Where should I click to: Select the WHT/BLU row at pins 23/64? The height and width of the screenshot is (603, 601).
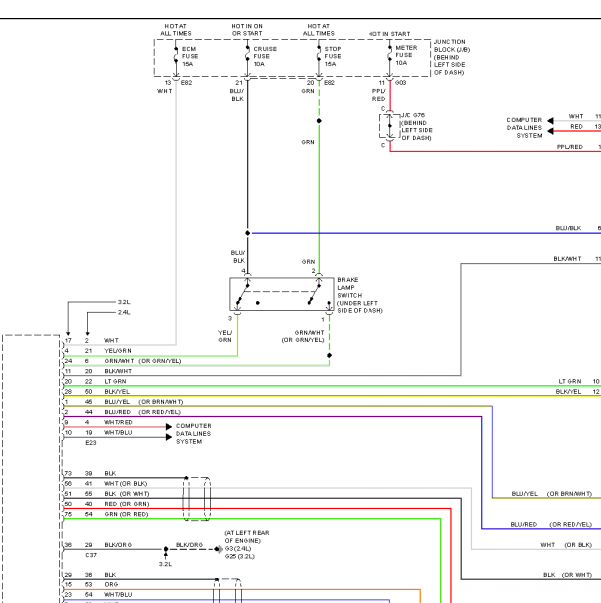pyautogui.click(x=98, y=595)
